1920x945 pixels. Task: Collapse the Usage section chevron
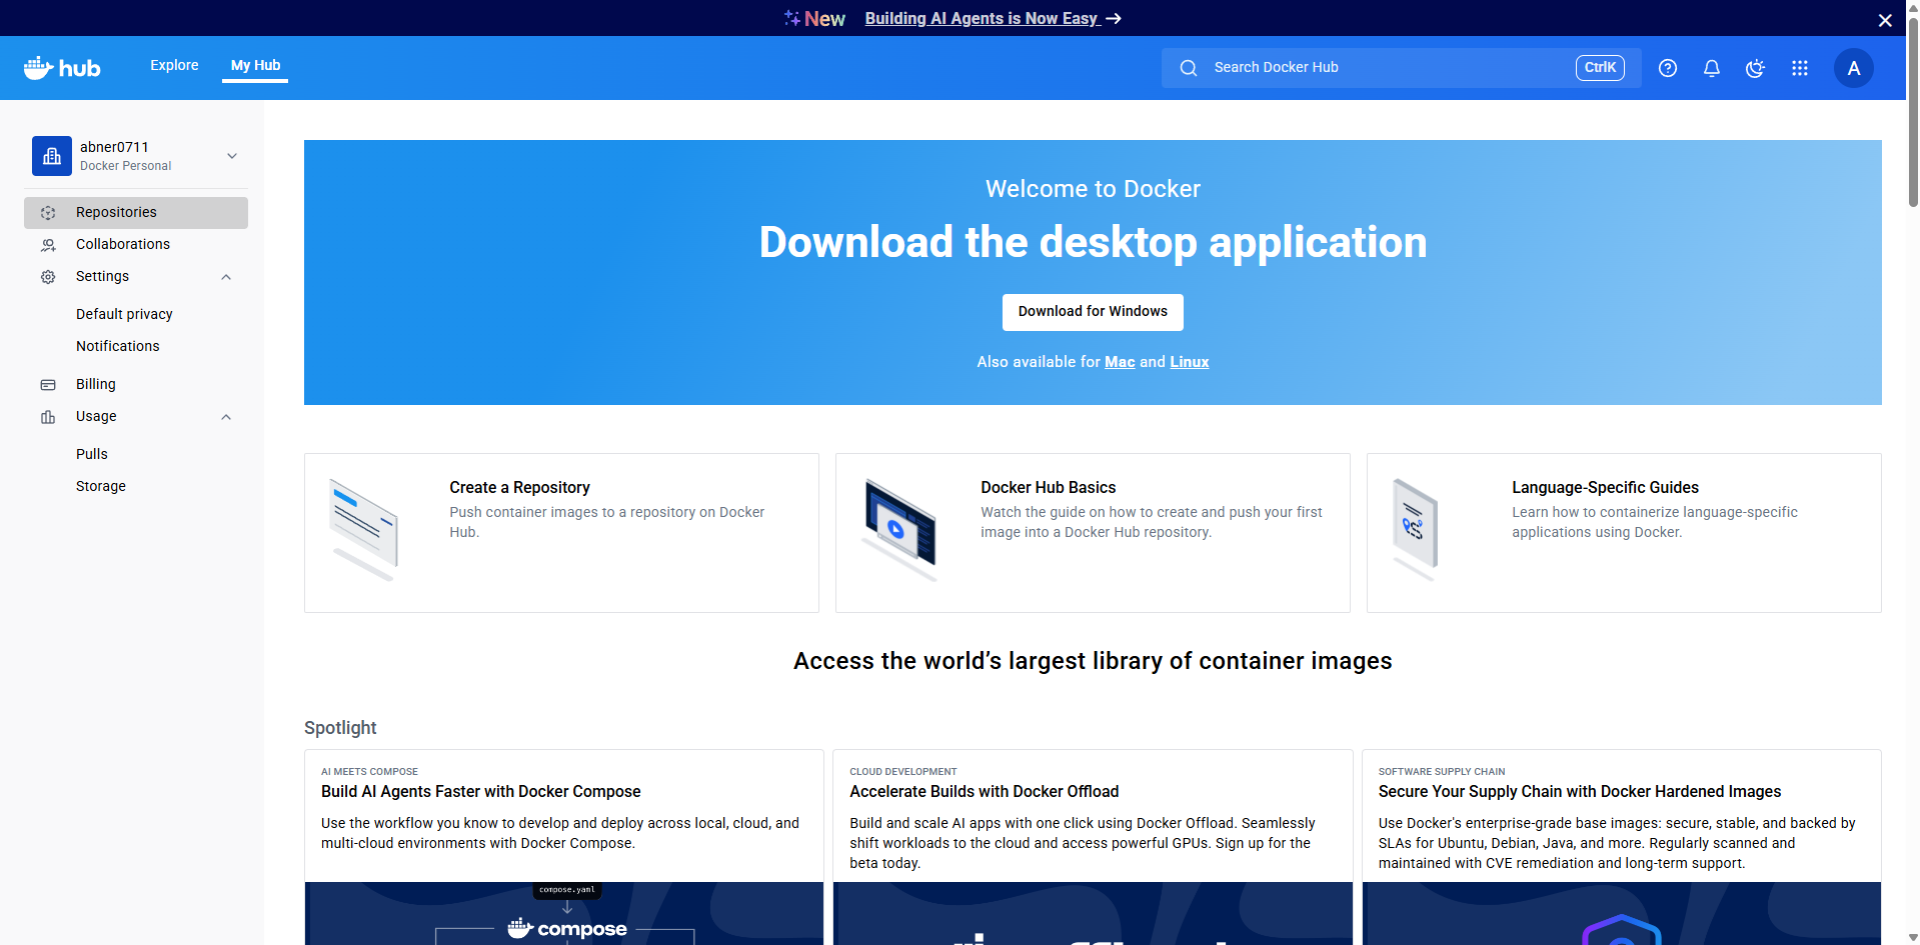click(x=226, y=417)
